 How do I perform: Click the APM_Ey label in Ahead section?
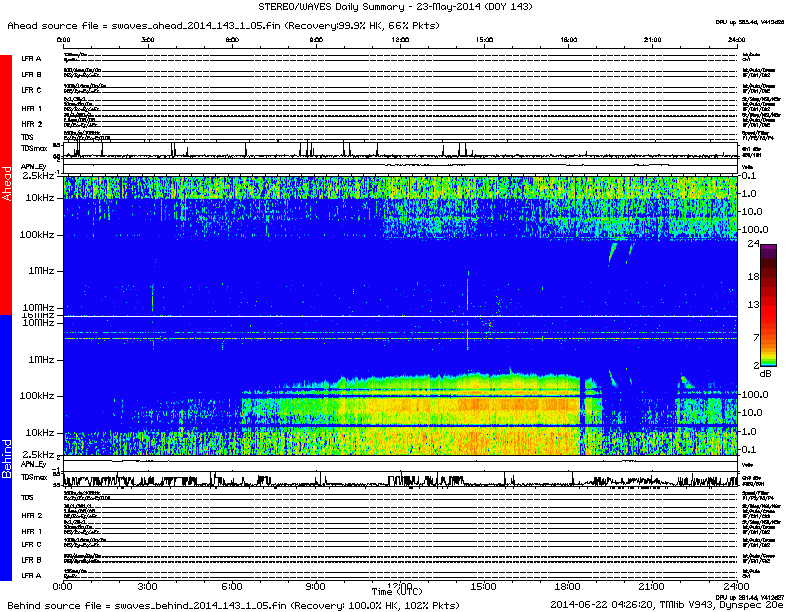pos(33,167)
